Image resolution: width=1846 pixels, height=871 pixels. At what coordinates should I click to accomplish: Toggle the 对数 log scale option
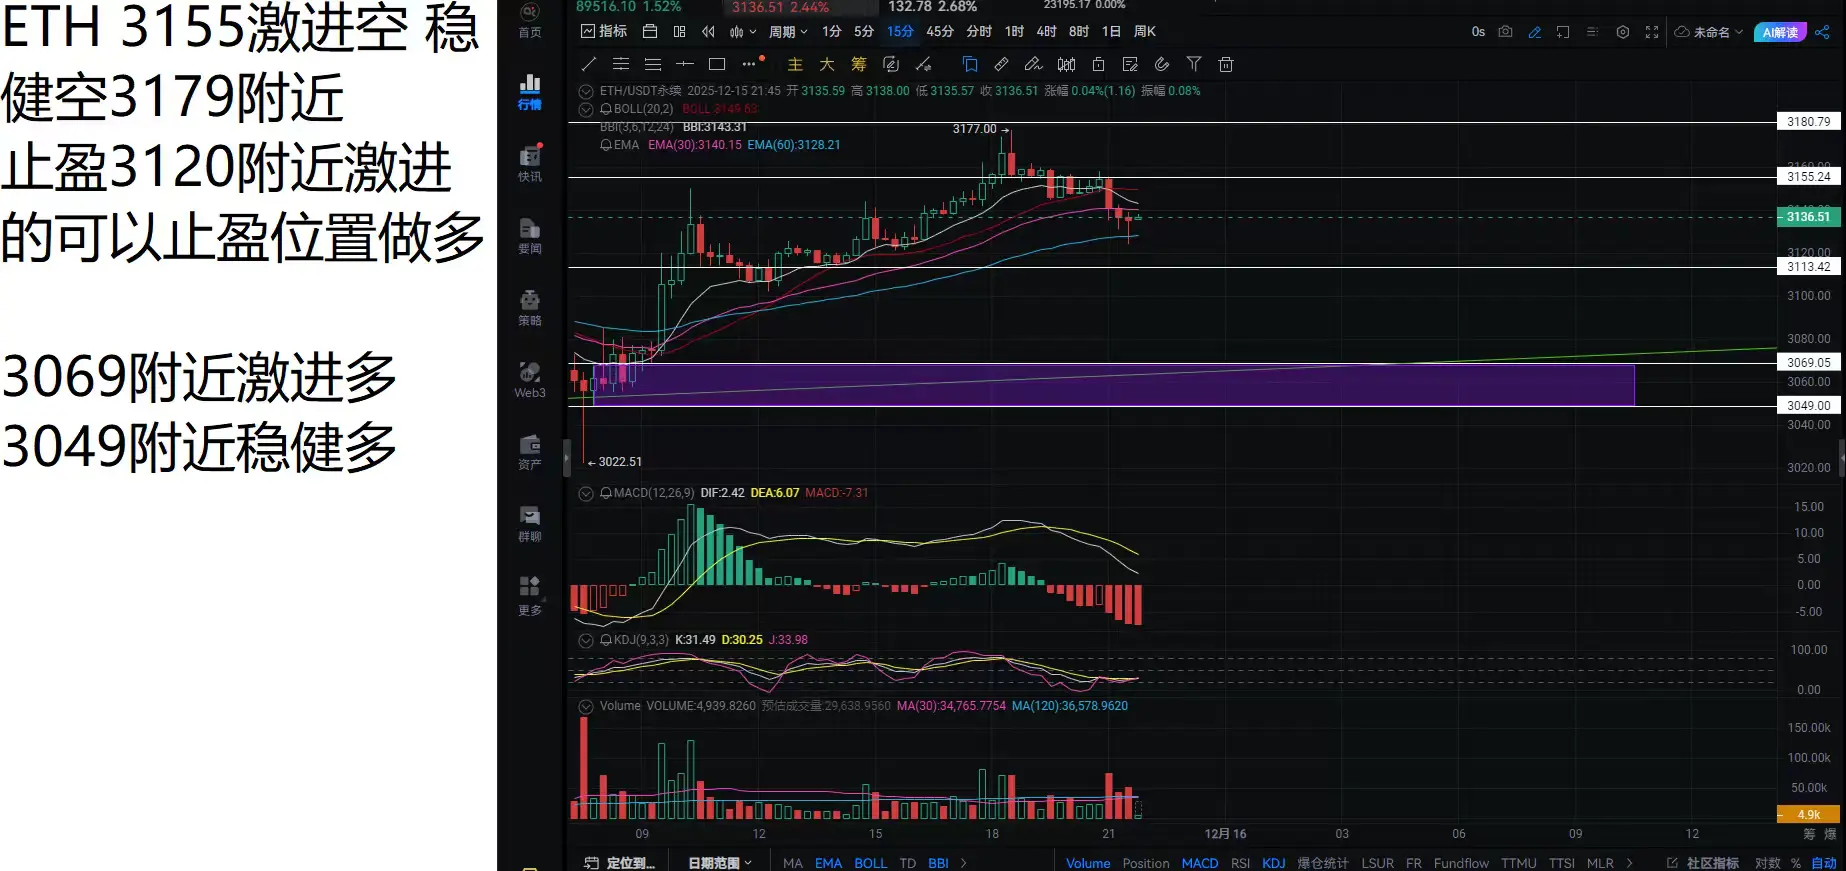click(x=1767, y=863)
